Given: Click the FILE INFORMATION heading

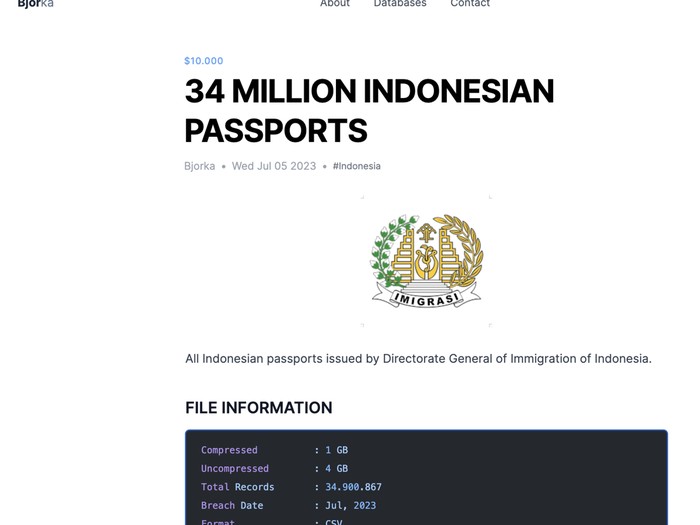Looking at the screenshot, I should tap(258, 408).
